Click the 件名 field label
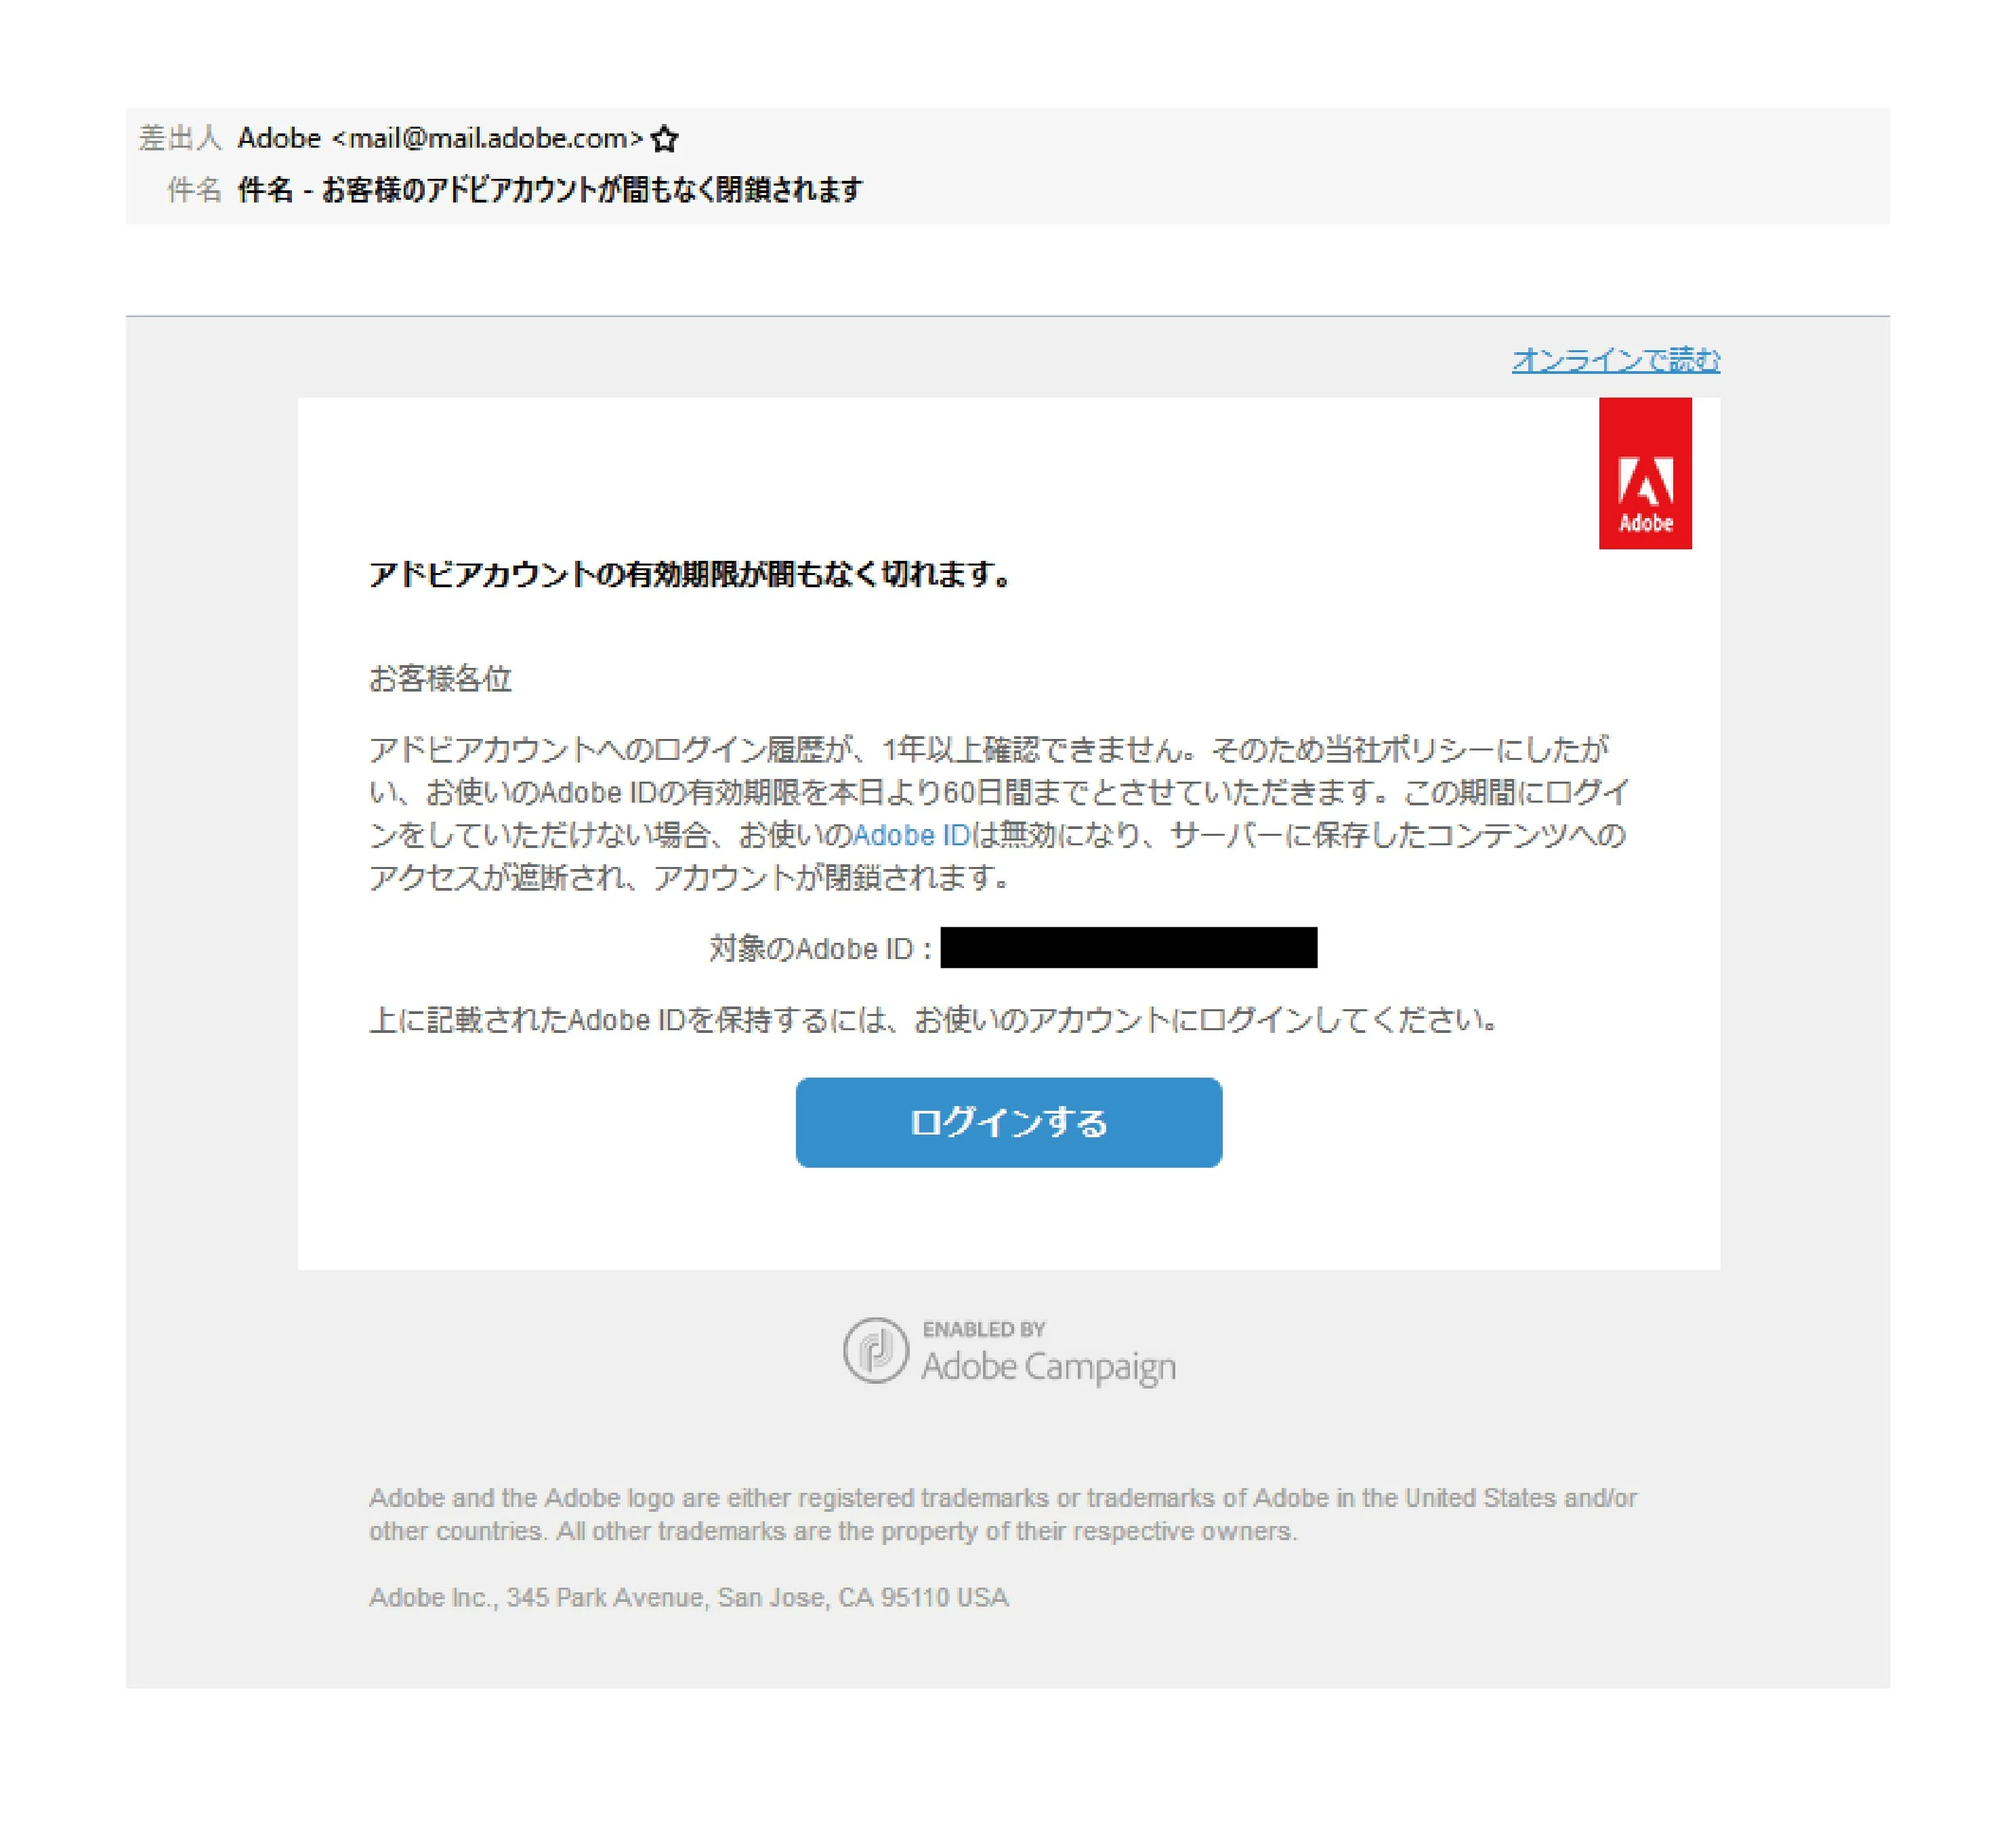This screenshot has width=2016, height=1822. (194, 189)
